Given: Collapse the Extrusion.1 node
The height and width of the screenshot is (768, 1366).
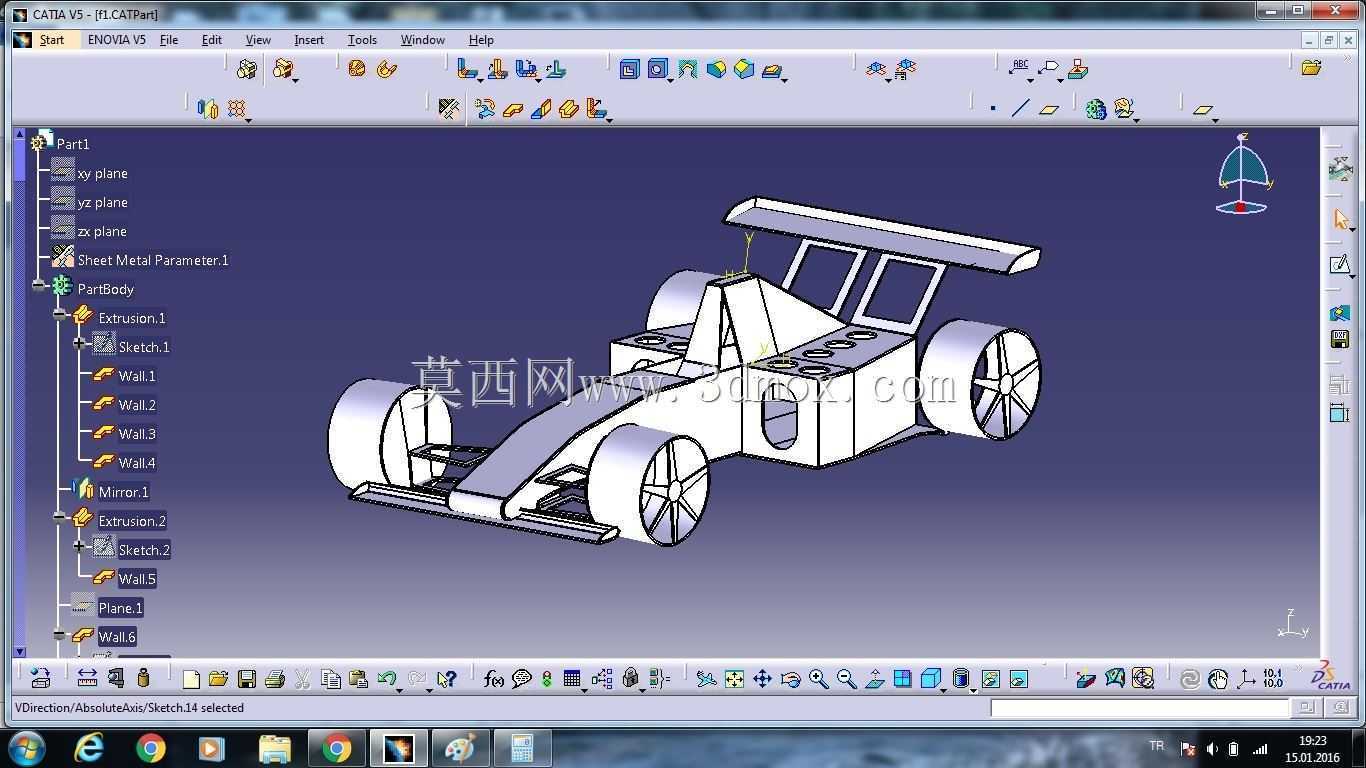Looking at the screenshot, I should tap(60, 315).
